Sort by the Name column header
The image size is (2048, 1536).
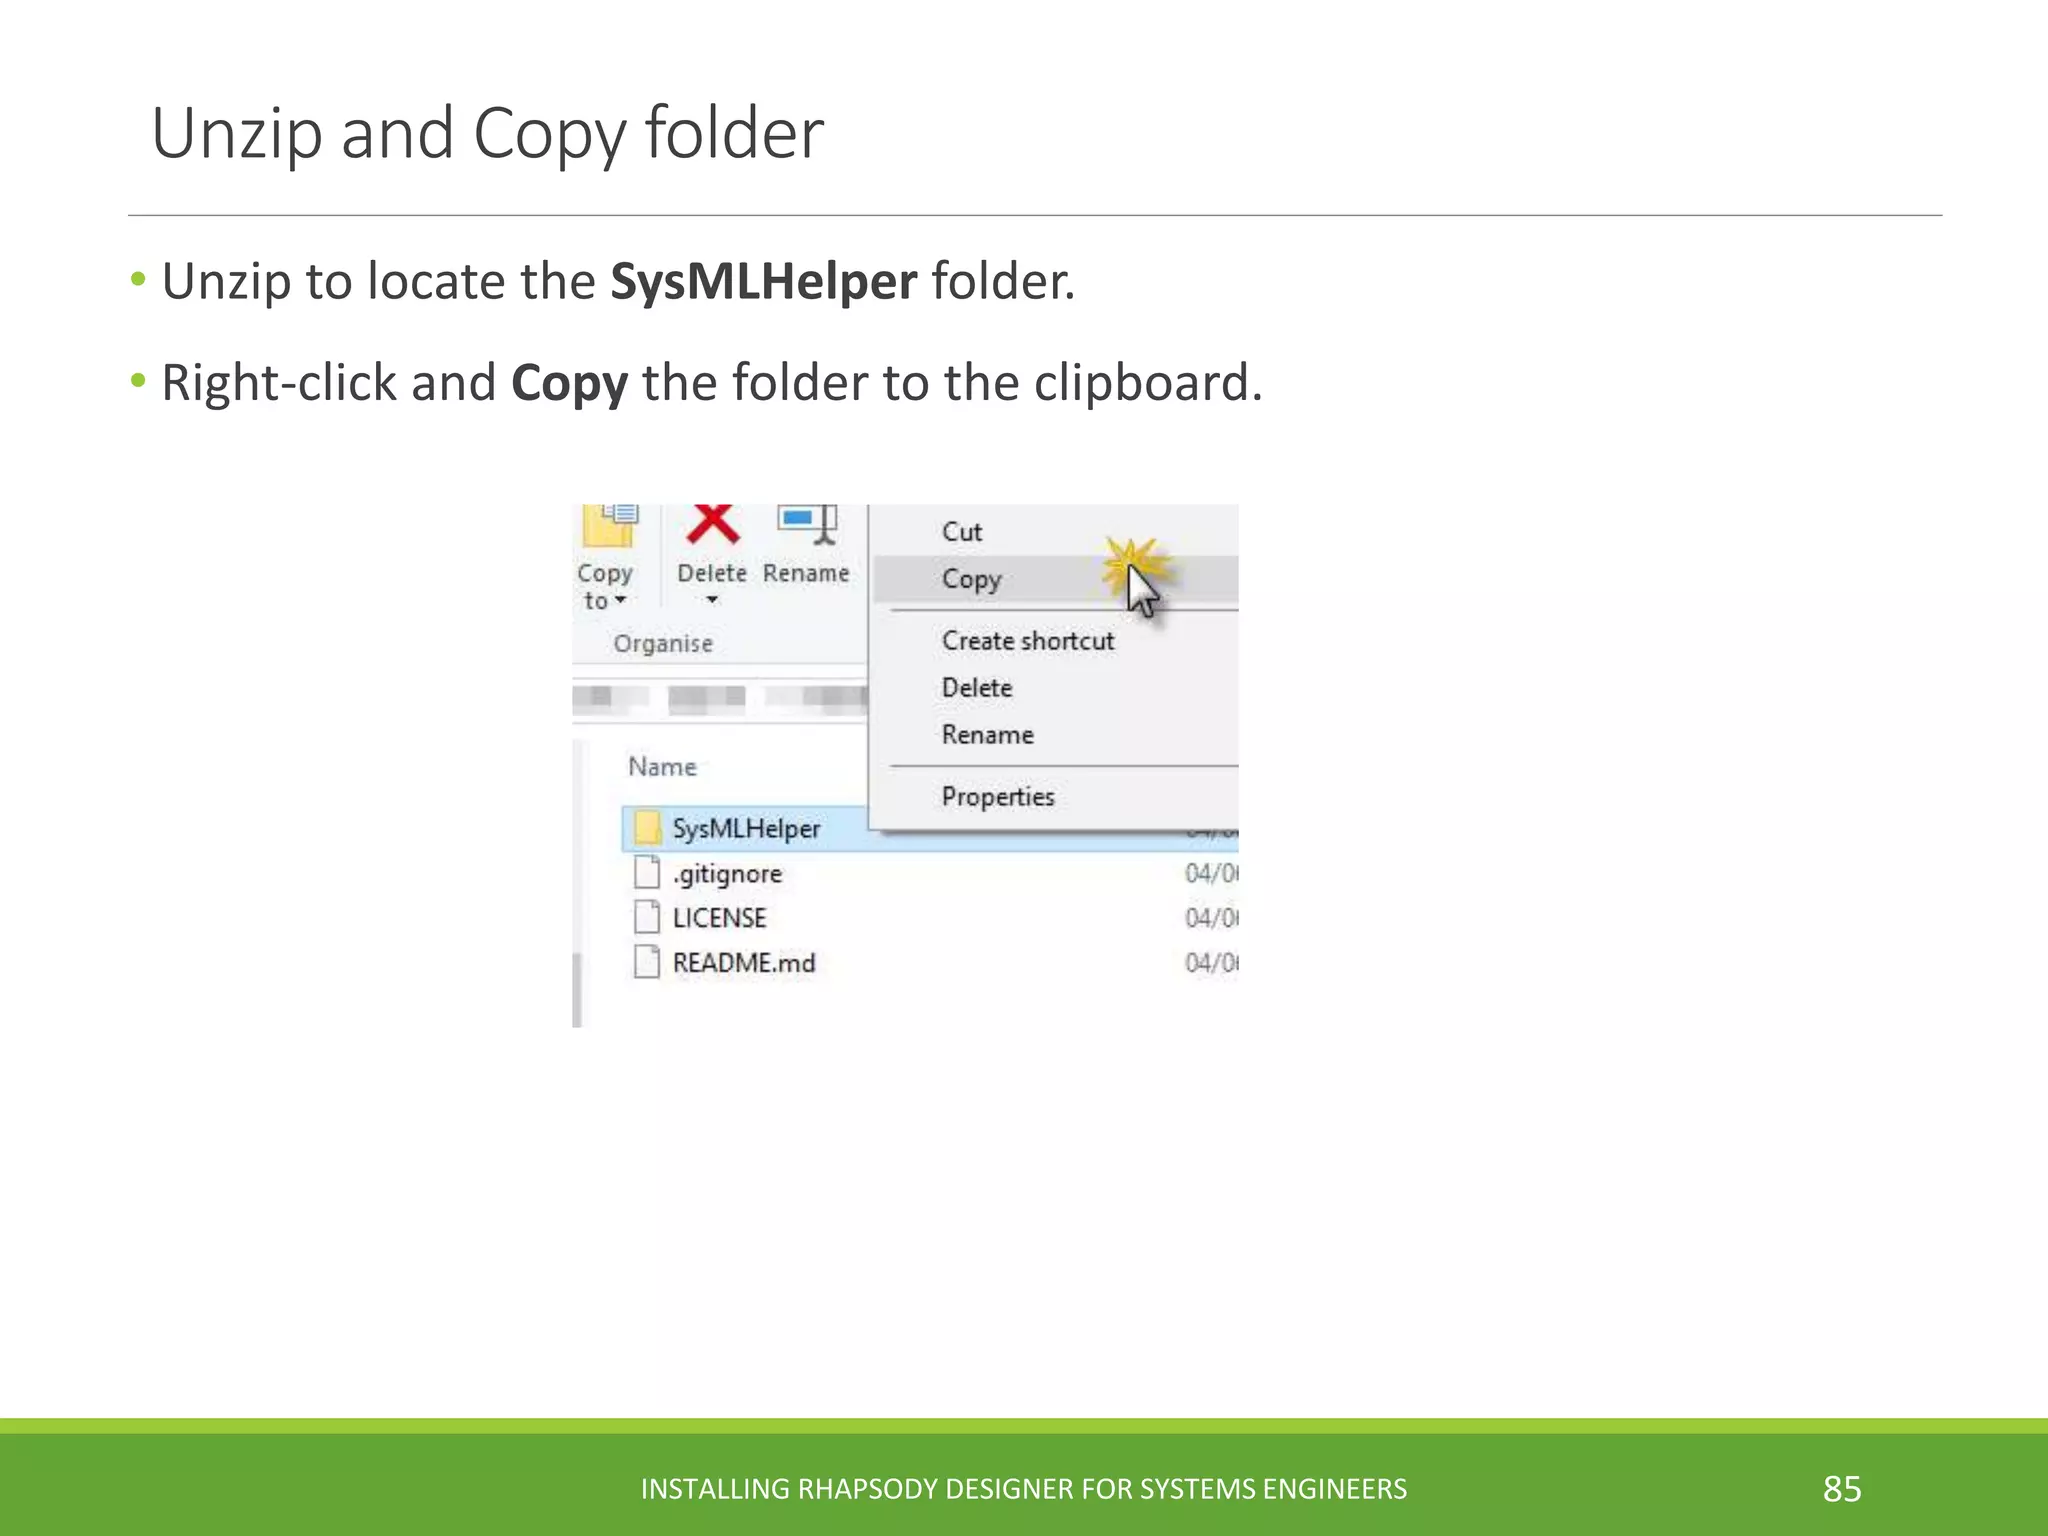(662, 767)
